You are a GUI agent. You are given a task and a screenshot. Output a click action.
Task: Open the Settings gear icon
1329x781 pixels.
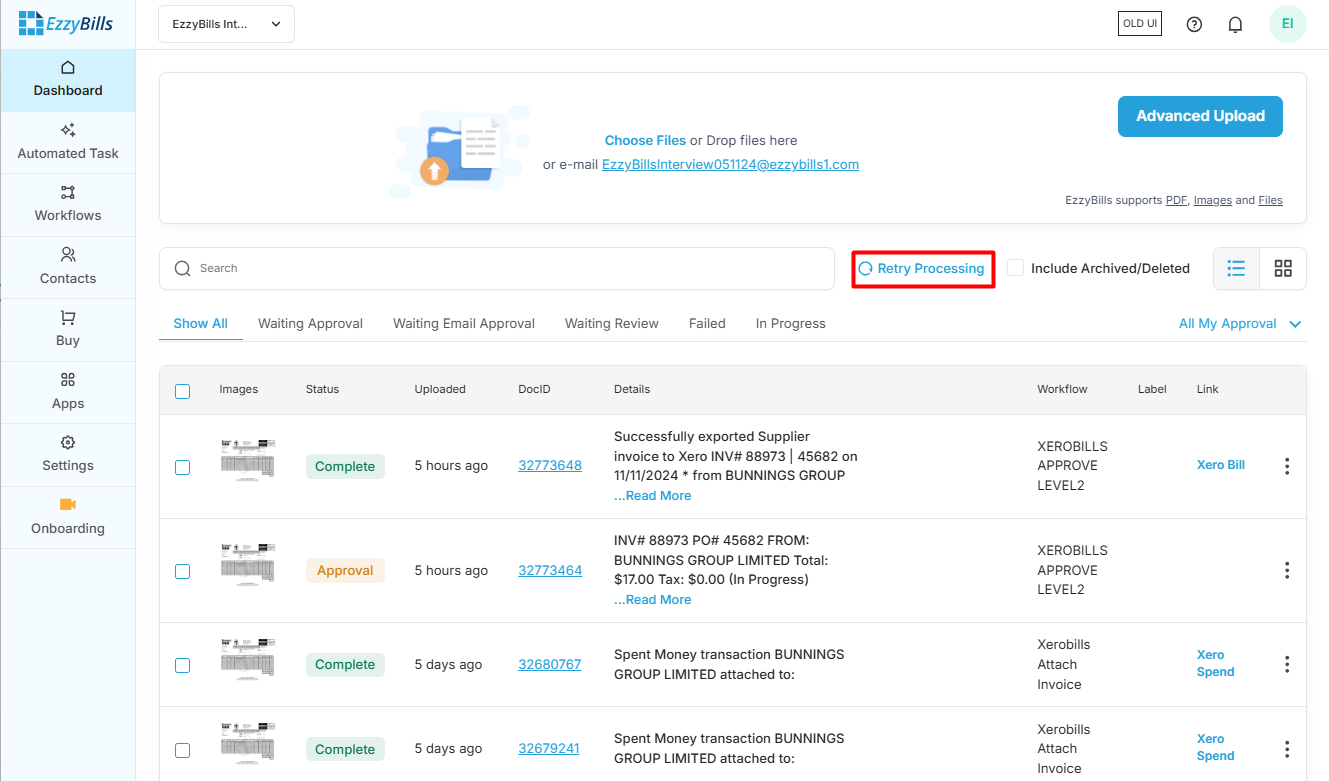(x=68, y=442)
